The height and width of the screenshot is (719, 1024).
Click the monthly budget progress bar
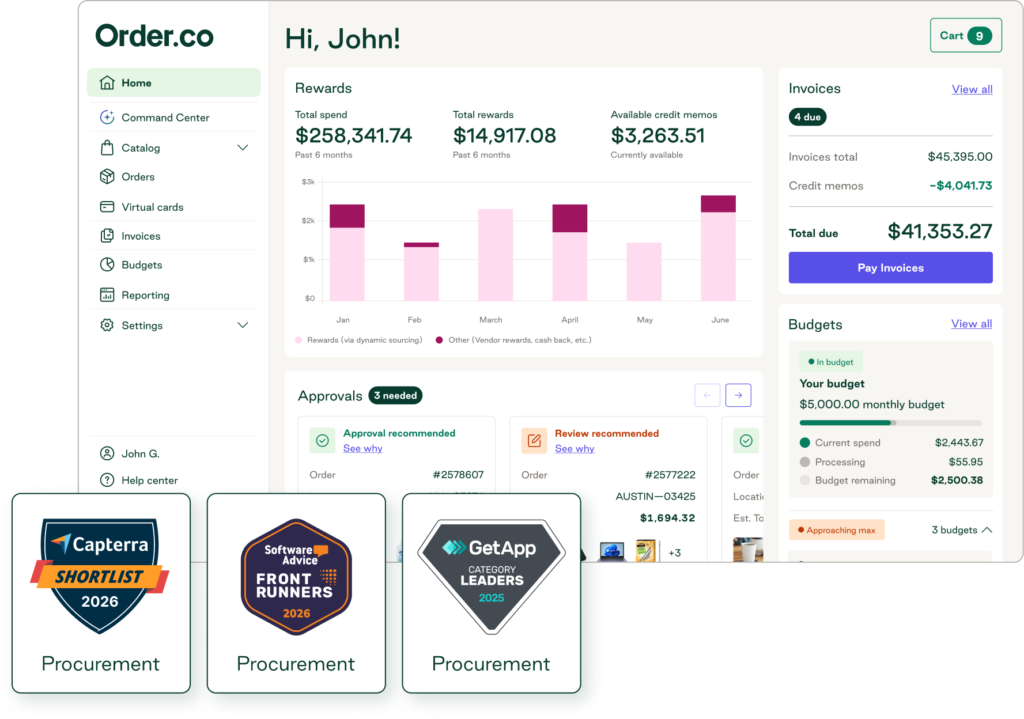(x=890, y=423)
